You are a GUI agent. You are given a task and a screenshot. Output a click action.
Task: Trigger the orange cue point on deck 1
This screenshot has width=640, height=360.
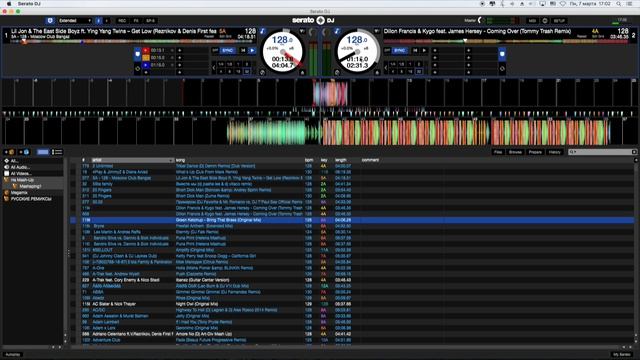click(x=146, y=58)
